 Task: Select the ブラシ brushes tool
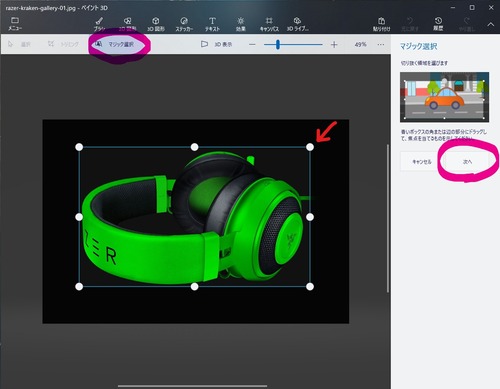pos(99,24)
